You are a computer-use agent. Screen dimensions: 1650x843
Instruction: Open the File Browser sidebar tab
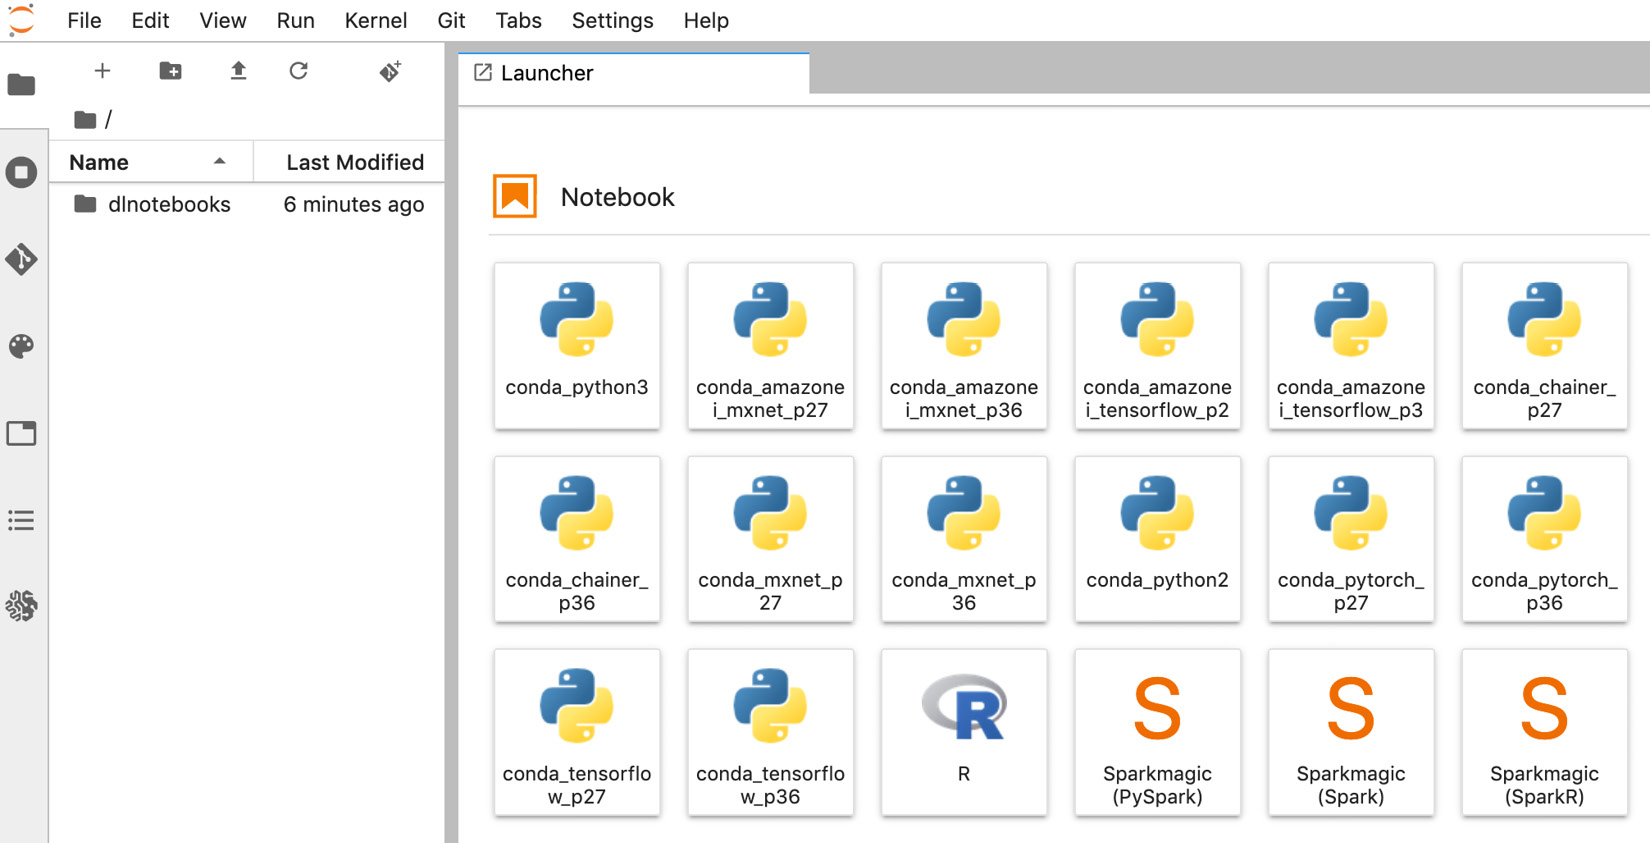(21, 85)
